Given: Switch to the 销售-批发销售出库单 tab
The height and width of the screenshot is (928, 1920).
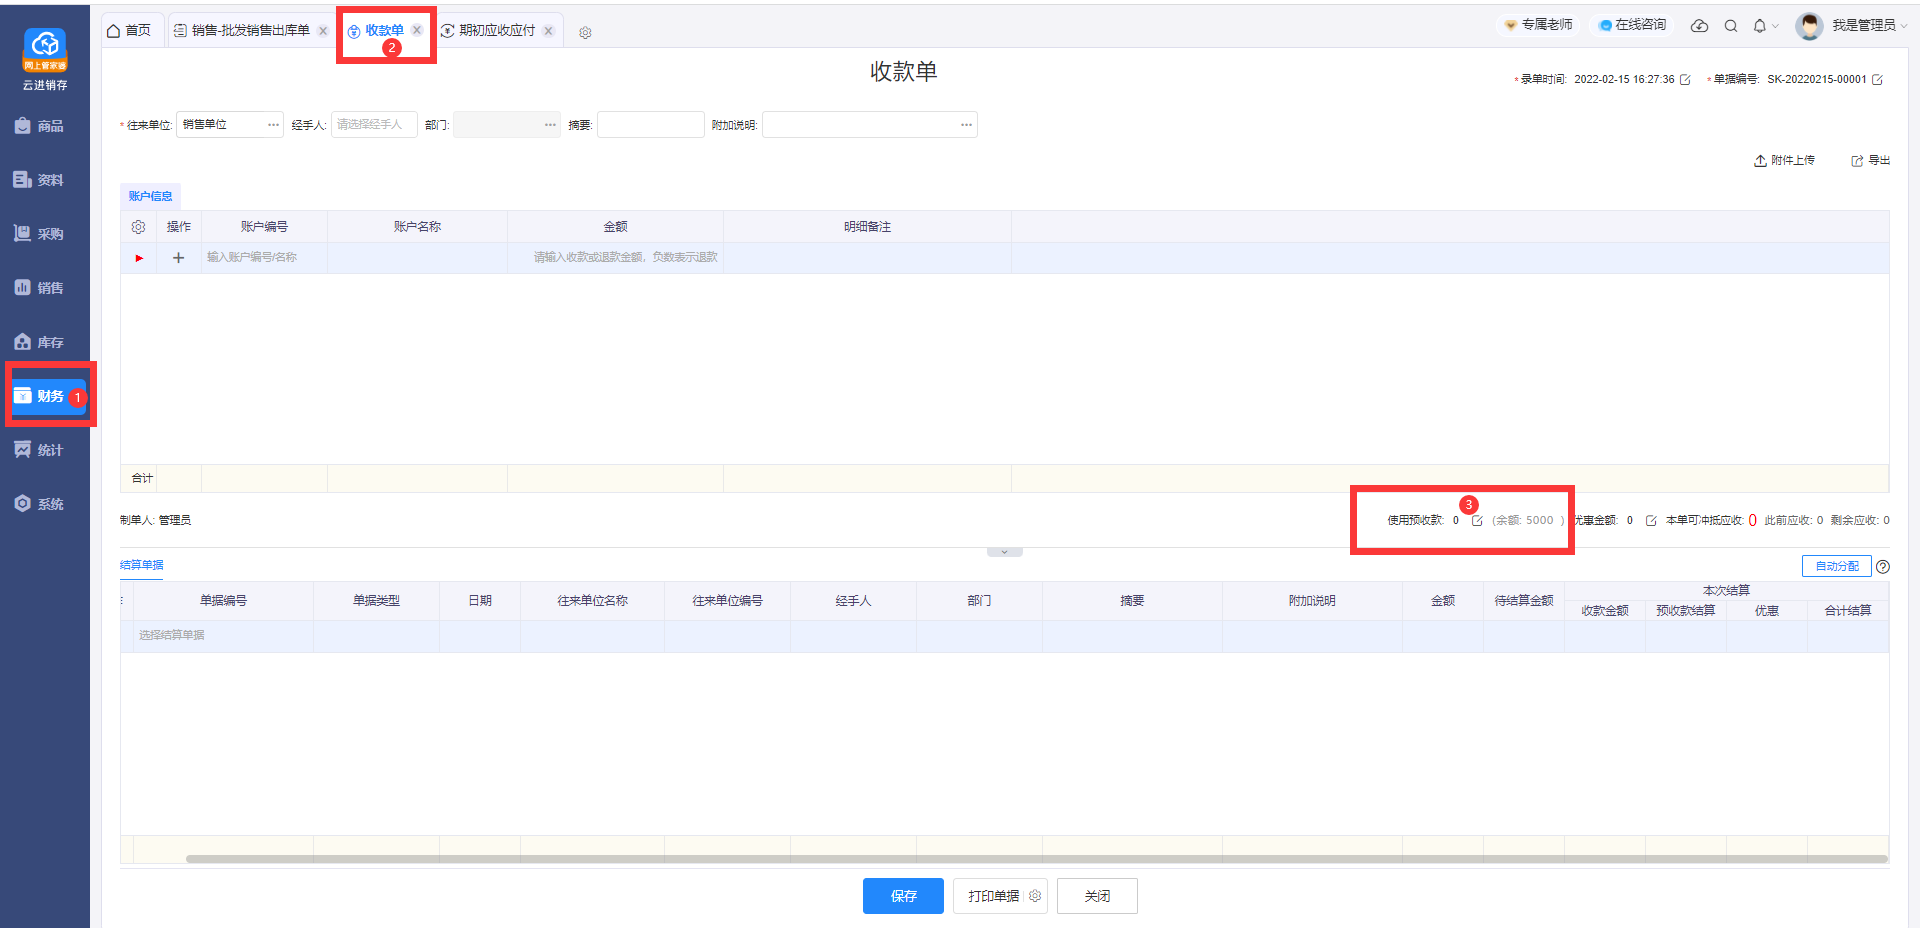Looking at the screenshot, I should tap(250, 31).
